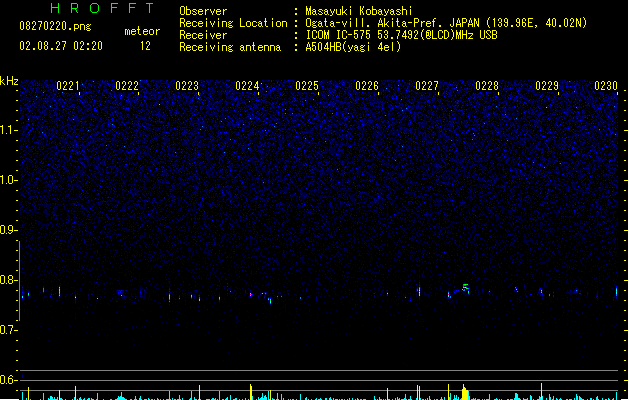Viewport: 629px width, 400px height.
Task: Click the 1.0 kHz axis label
Action: pyautogui.click(x=8, y=180)
